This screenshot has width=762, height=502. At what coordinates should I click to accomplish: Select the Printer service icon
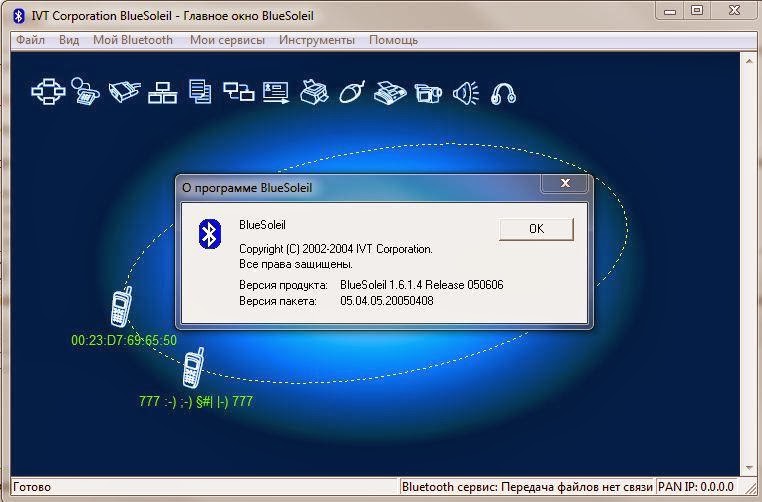pos(314,92)
